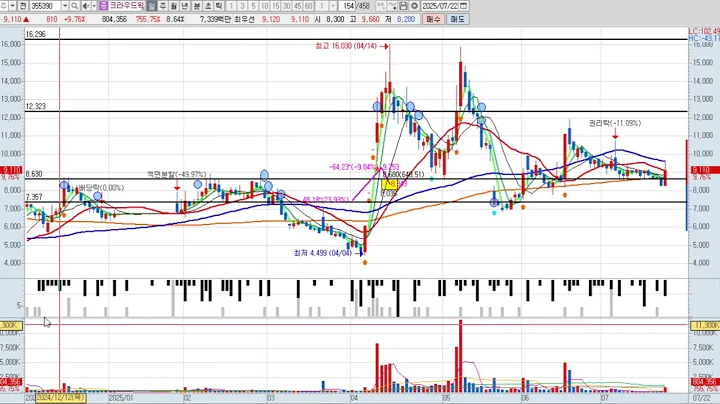Click the 액면분할(-49.97%) annotation
This screenshot has height=404, width=720.
click(176, 174)
